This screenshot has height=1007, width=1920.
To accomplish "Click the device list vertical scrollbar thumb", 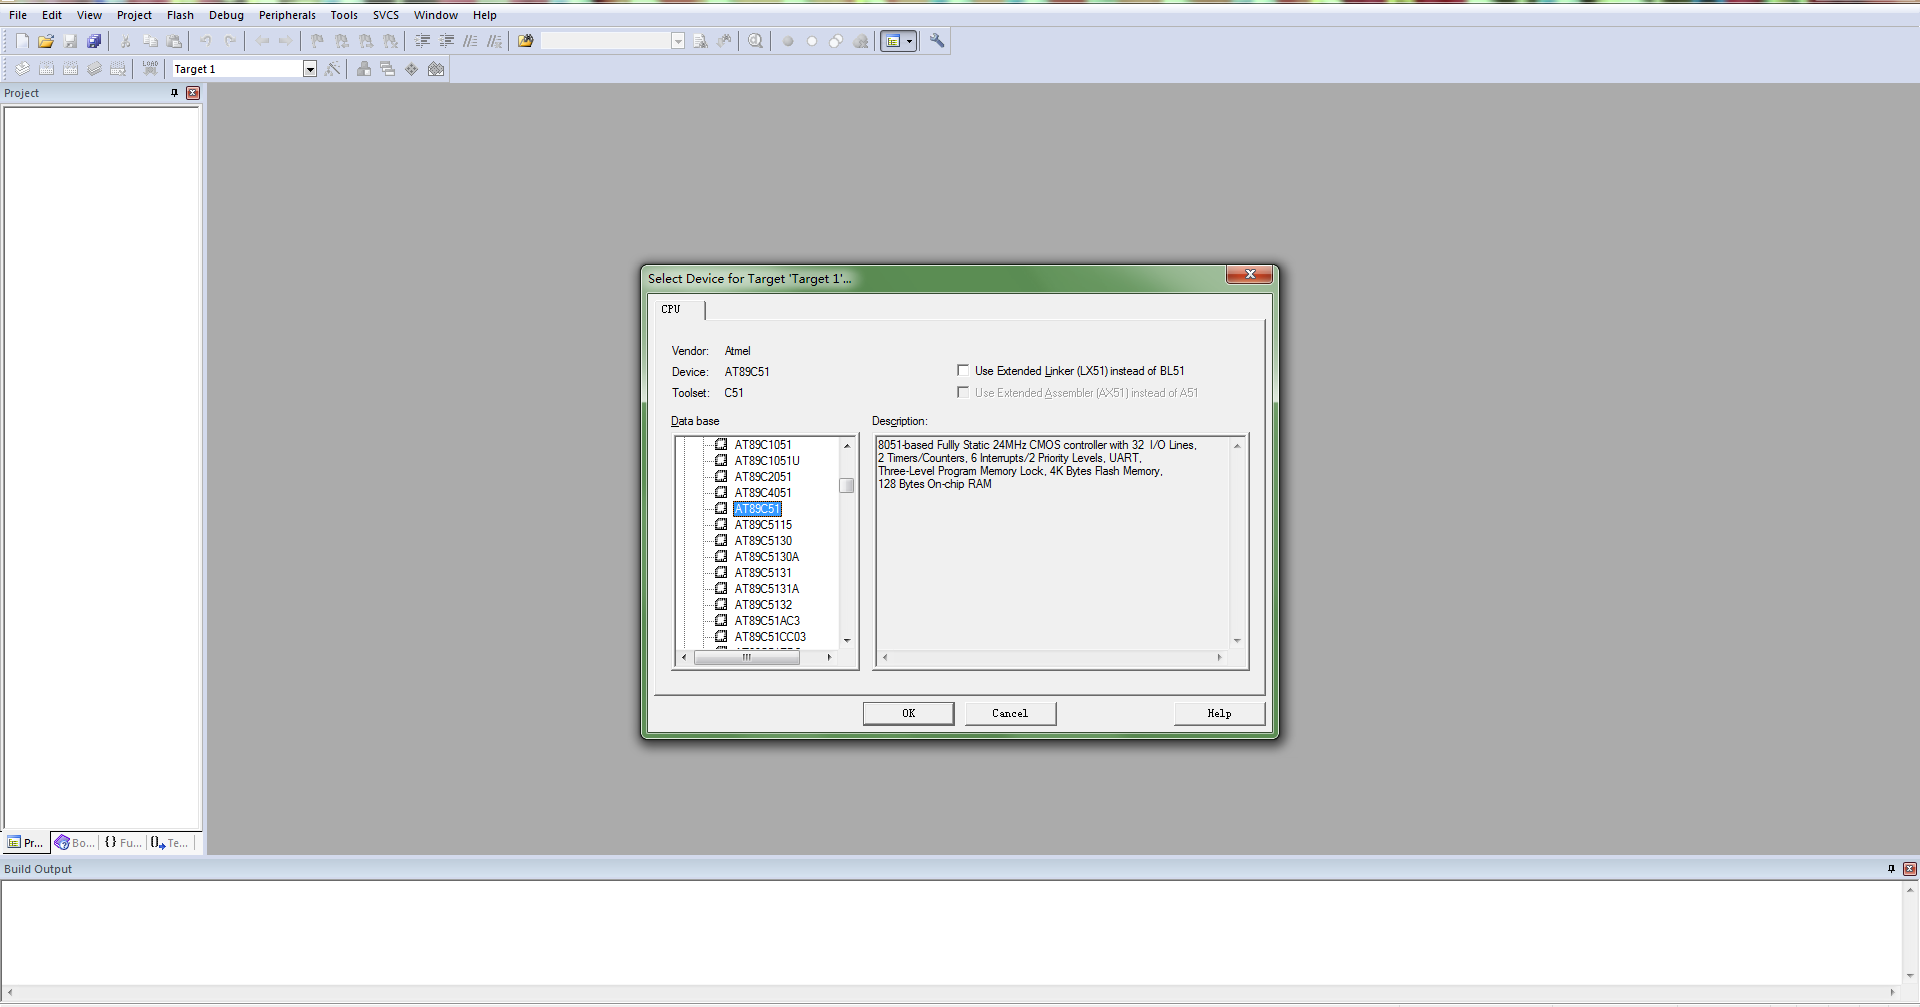I will (847, 485).
